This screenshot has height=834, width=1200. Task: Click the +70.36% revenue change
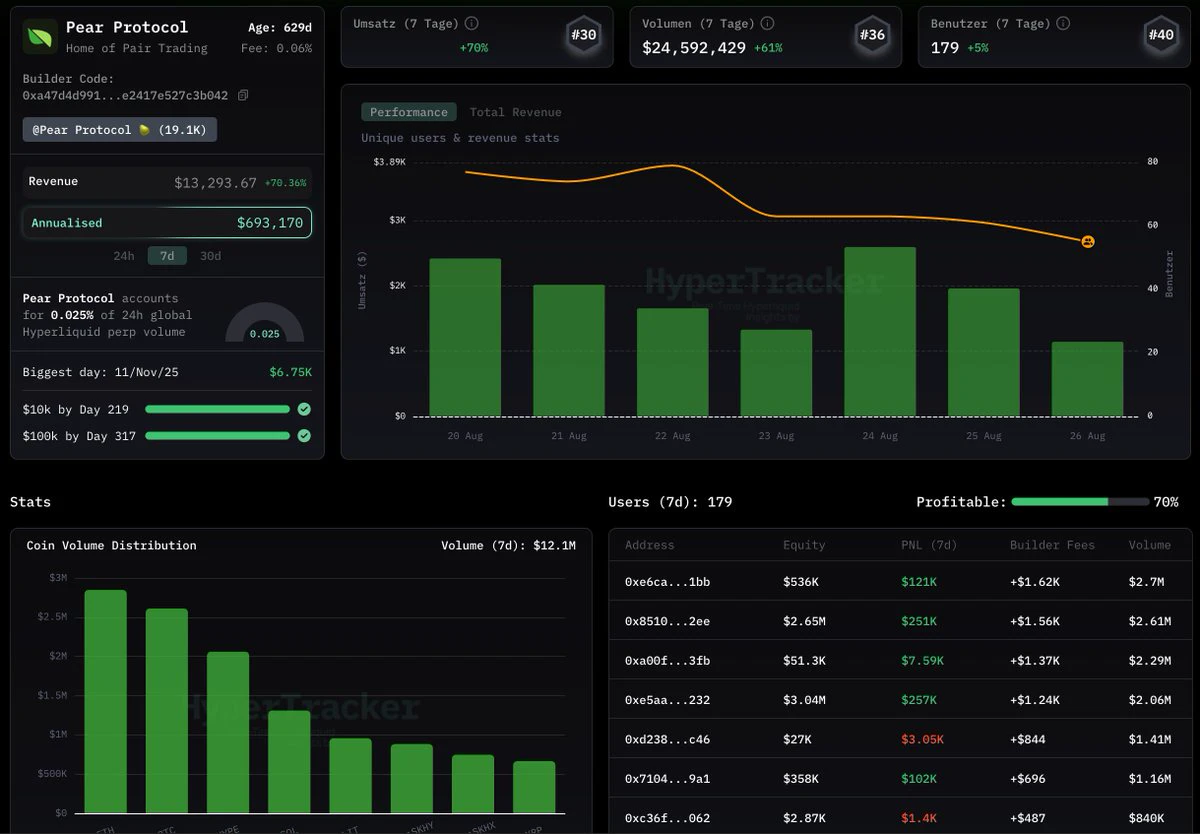coord(286,184)
